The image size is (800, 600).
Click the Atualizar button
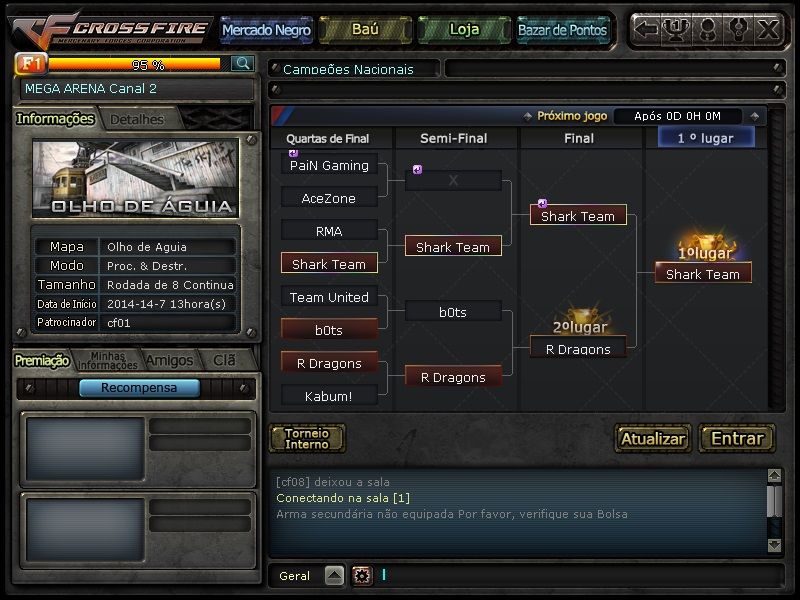pyautogui.click(x=653, y=438)
